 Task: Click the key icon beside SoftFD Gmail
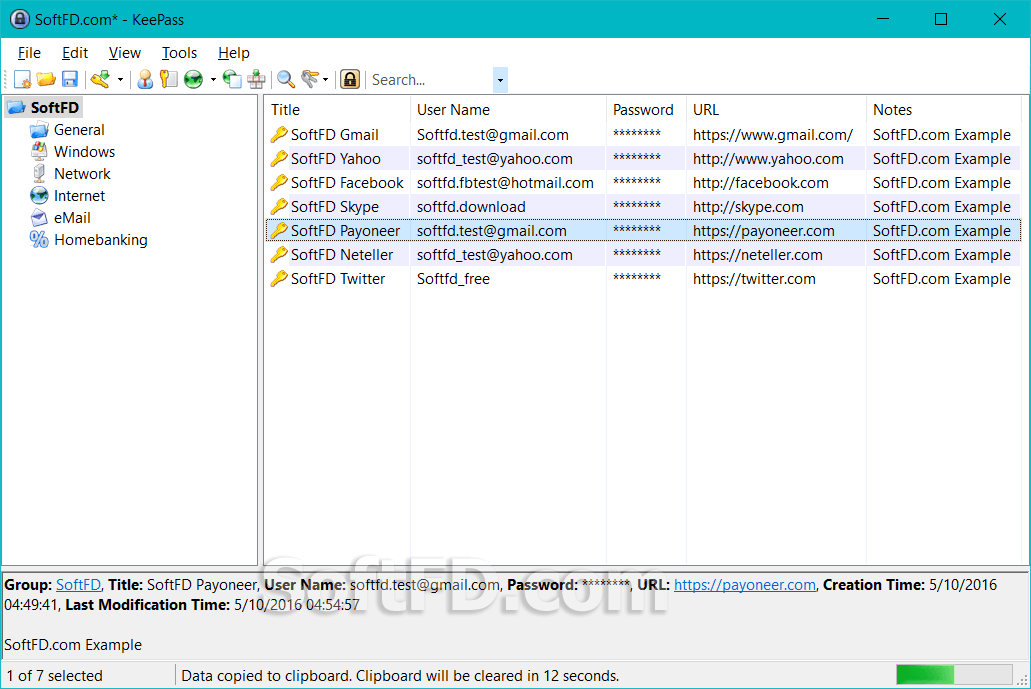click(x=279, y=135)
